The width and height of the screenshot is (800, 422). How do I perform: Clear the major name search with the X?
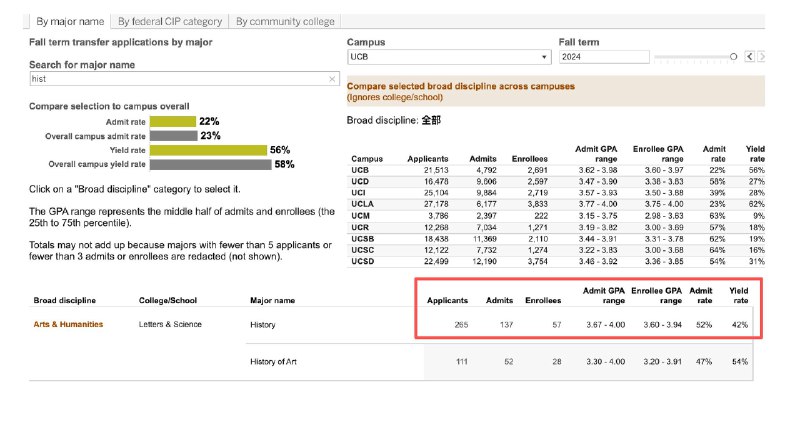pyautogui.click(x=332, y=79)
